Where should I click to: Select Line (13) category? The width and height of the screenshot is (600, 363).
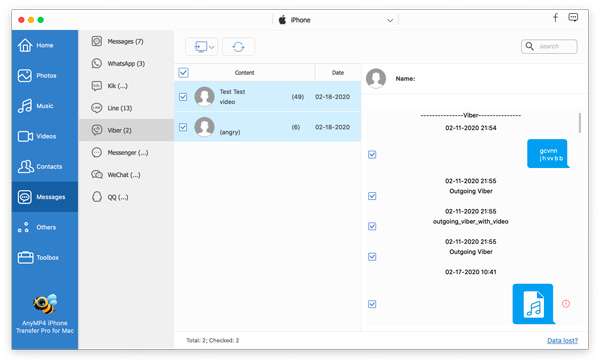pos(126,108)
